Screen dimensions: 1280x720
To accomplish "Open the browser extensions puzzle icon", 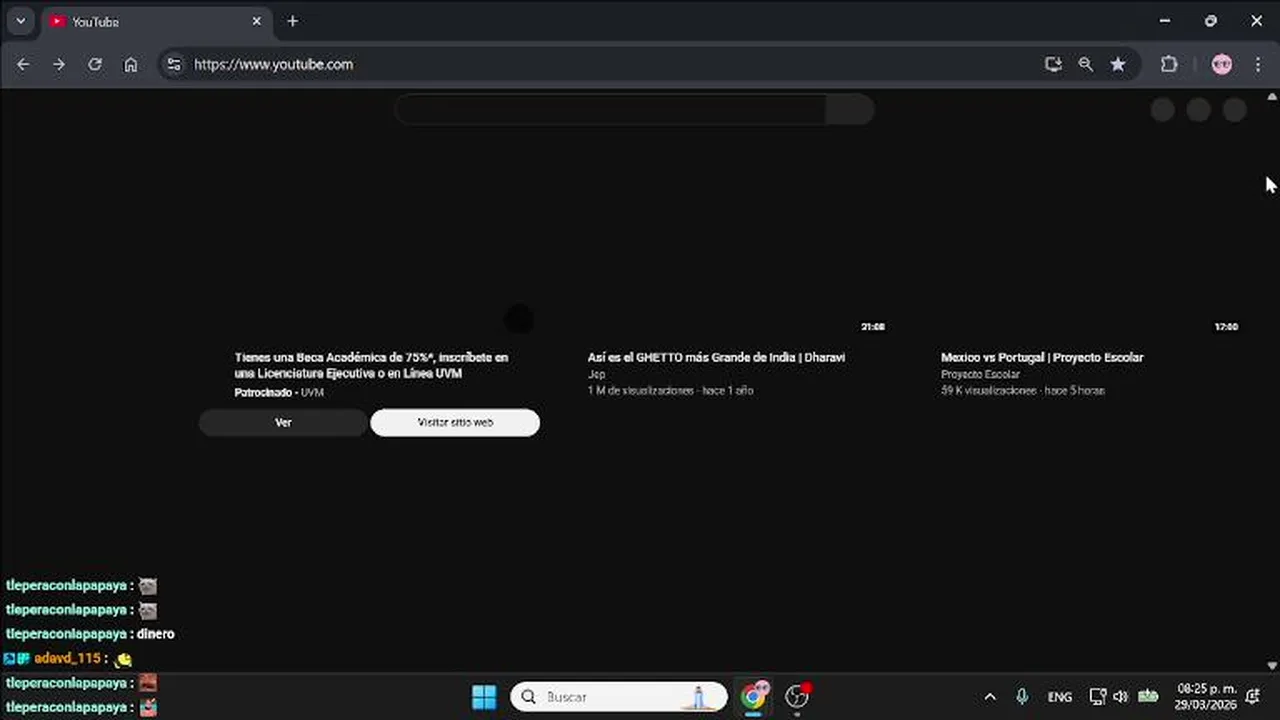I will (x=1169, y=64).
